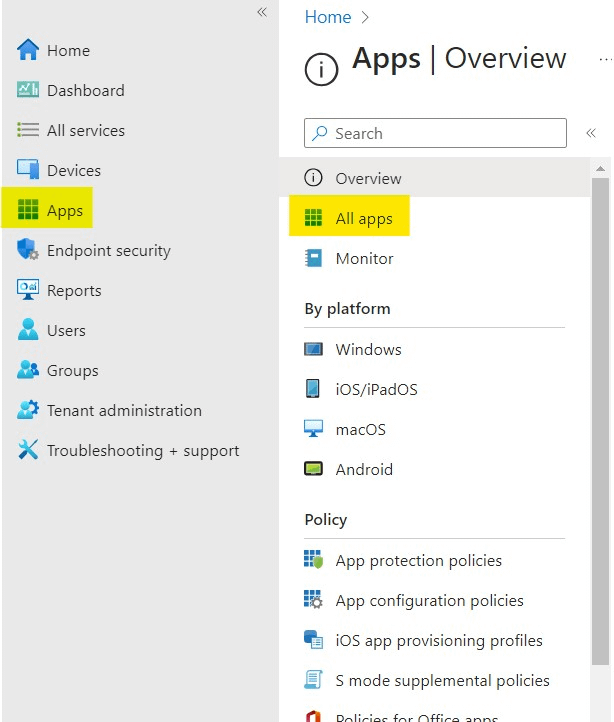Click the breadcrumb chevron after Home
The height and width of the screenshot is (722, 614).
(365, 17)
